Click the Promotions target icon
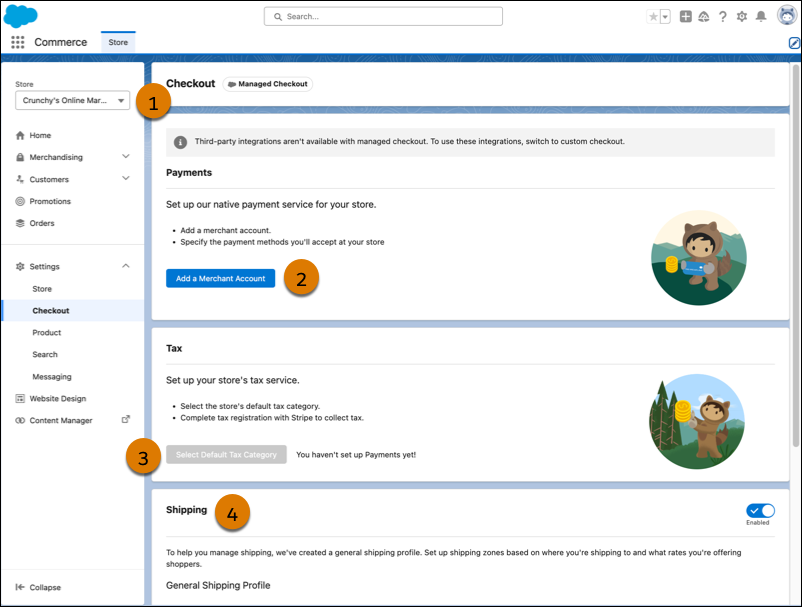The height and width of the screenshot is (607, 802). (20, 201)
